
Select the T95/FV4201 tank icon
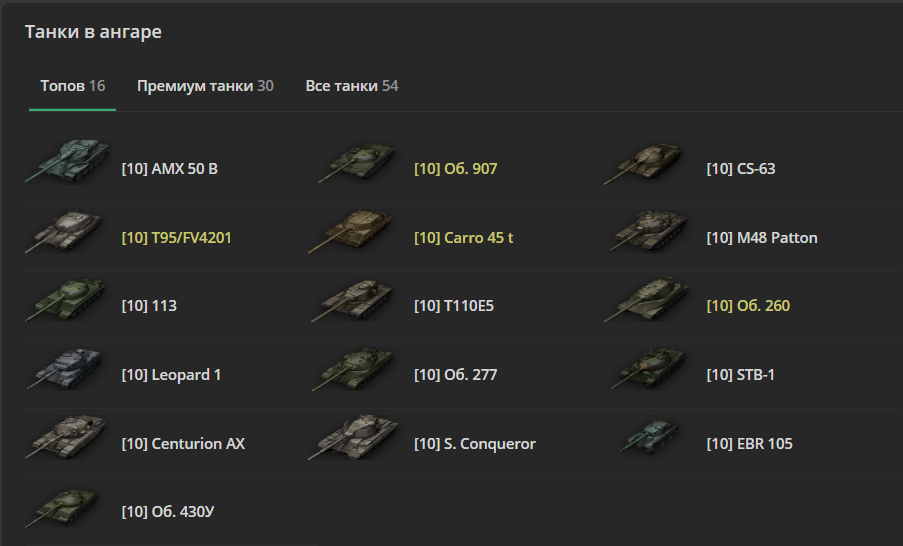tap(66, 234)
